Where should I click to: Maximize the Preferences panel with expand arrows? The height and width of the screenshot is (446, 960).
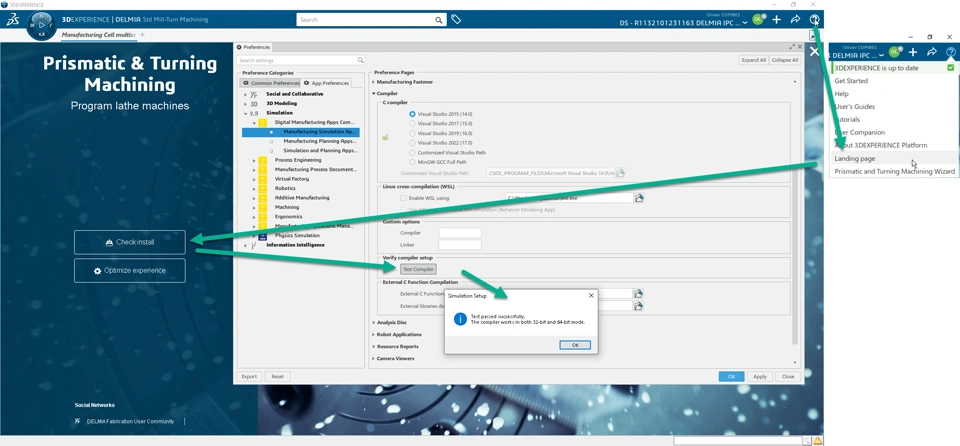(x=792, y=47)
